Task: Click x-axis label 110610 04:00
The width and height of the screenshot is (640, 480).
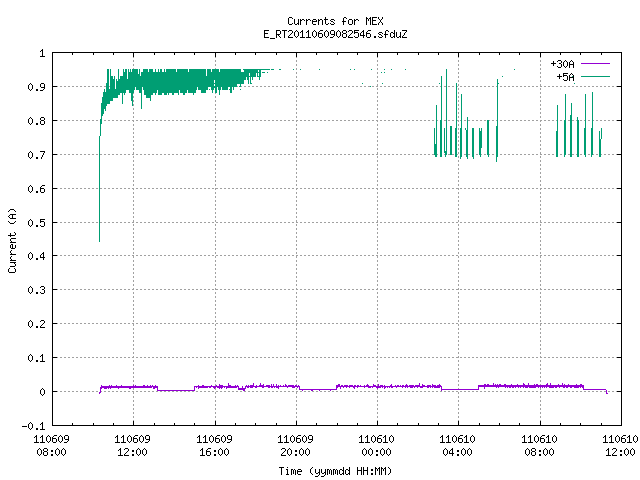Action: point(457,446)
